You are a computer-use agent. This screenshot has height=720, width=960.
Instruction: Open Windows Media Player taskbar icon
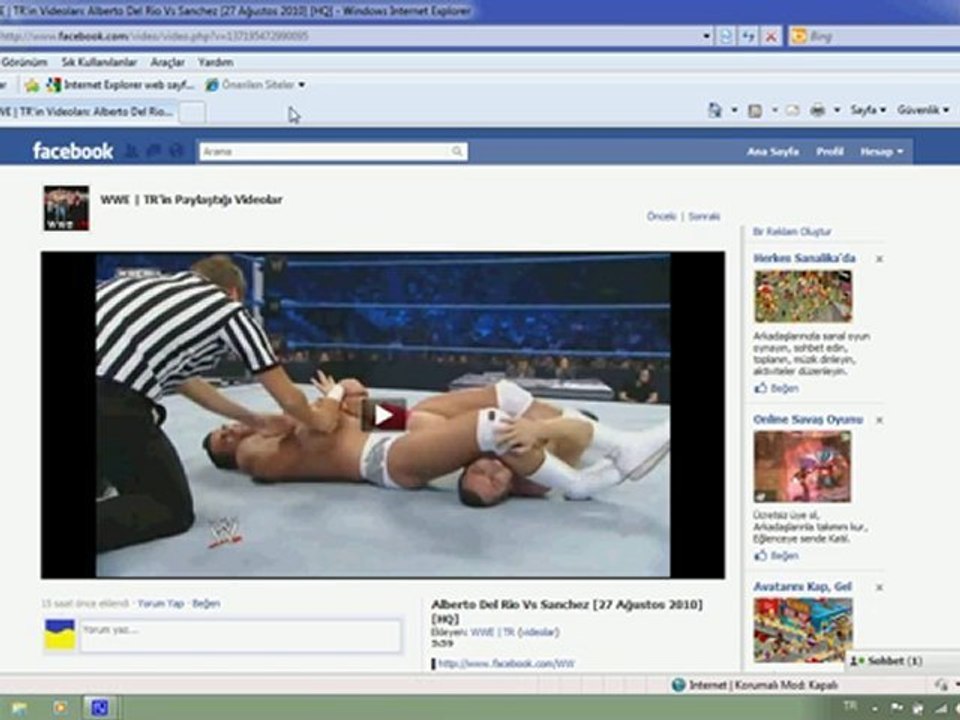coord(60,708)
